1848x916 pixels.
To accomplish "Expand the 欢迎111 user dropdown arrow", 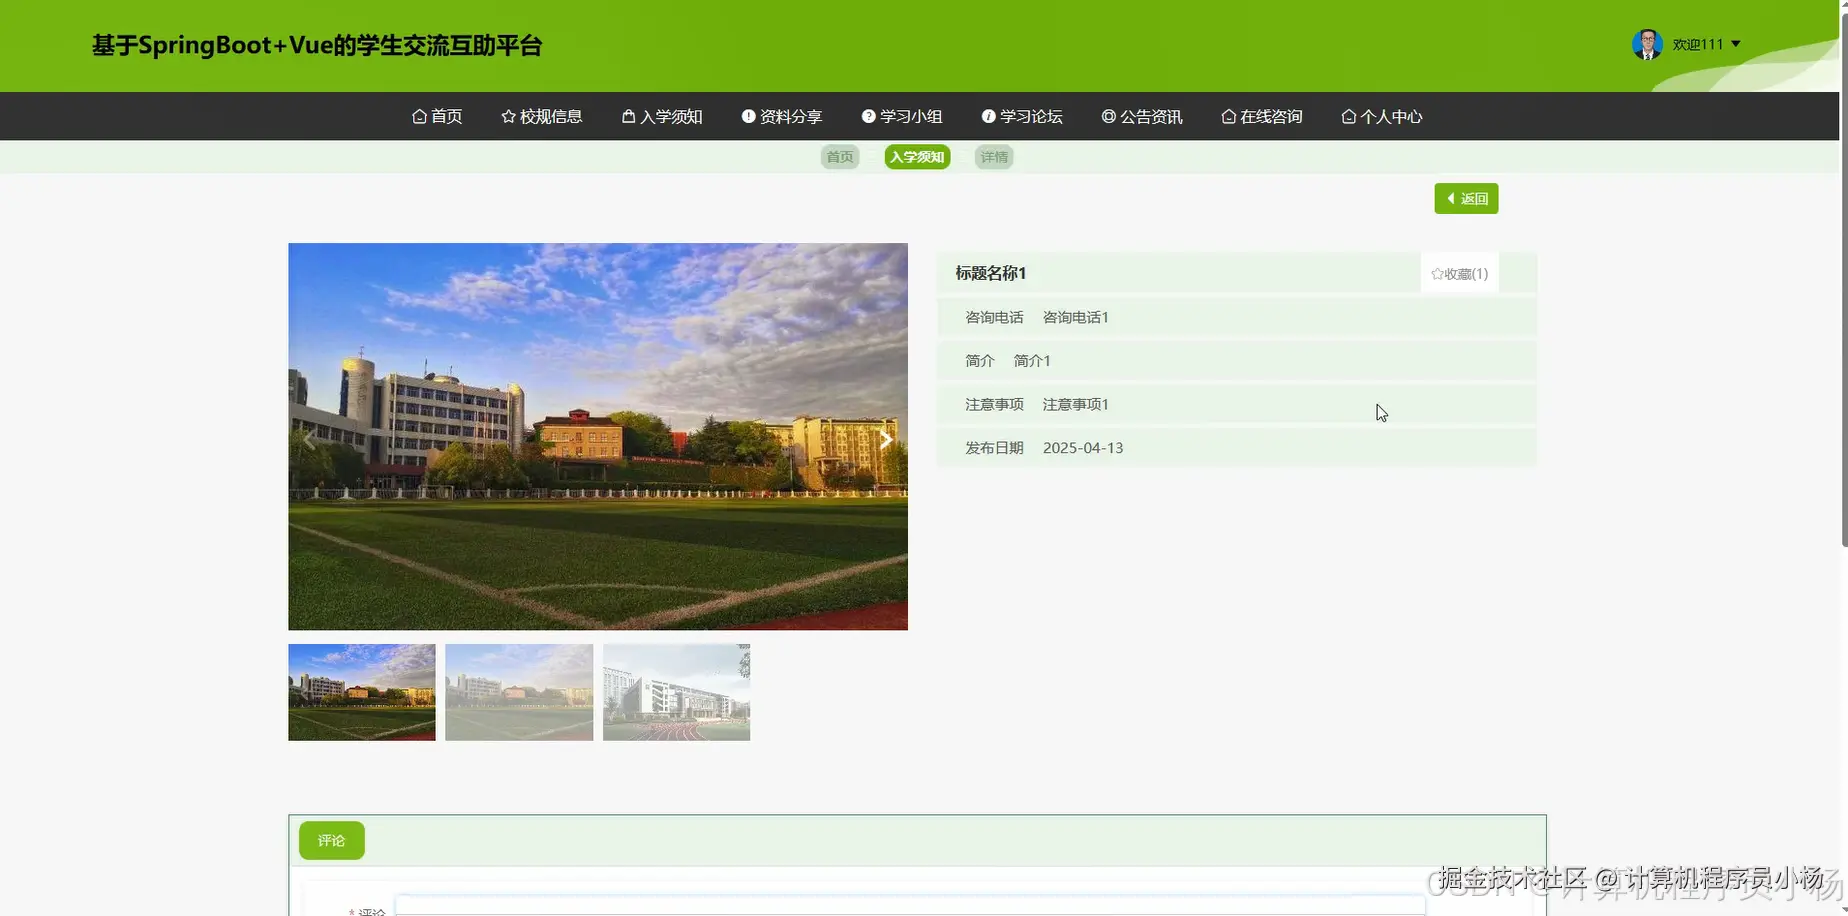I will coord(1736,44).
